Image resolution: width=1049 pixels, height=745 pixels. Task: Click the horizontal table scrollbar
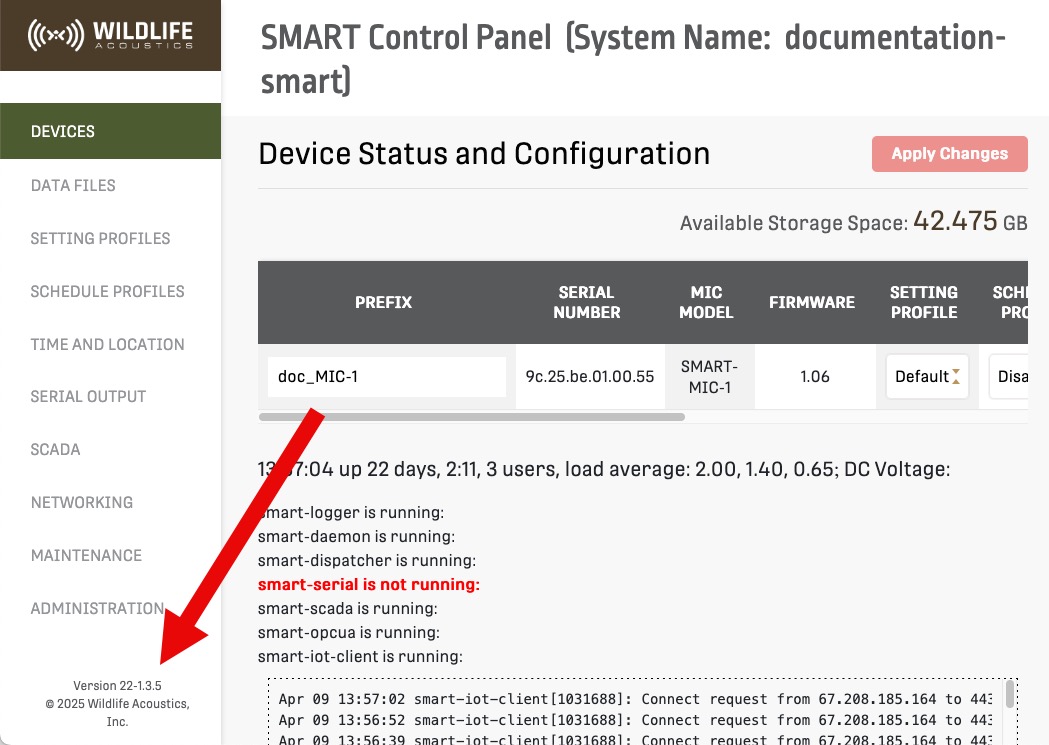point(471,416)
